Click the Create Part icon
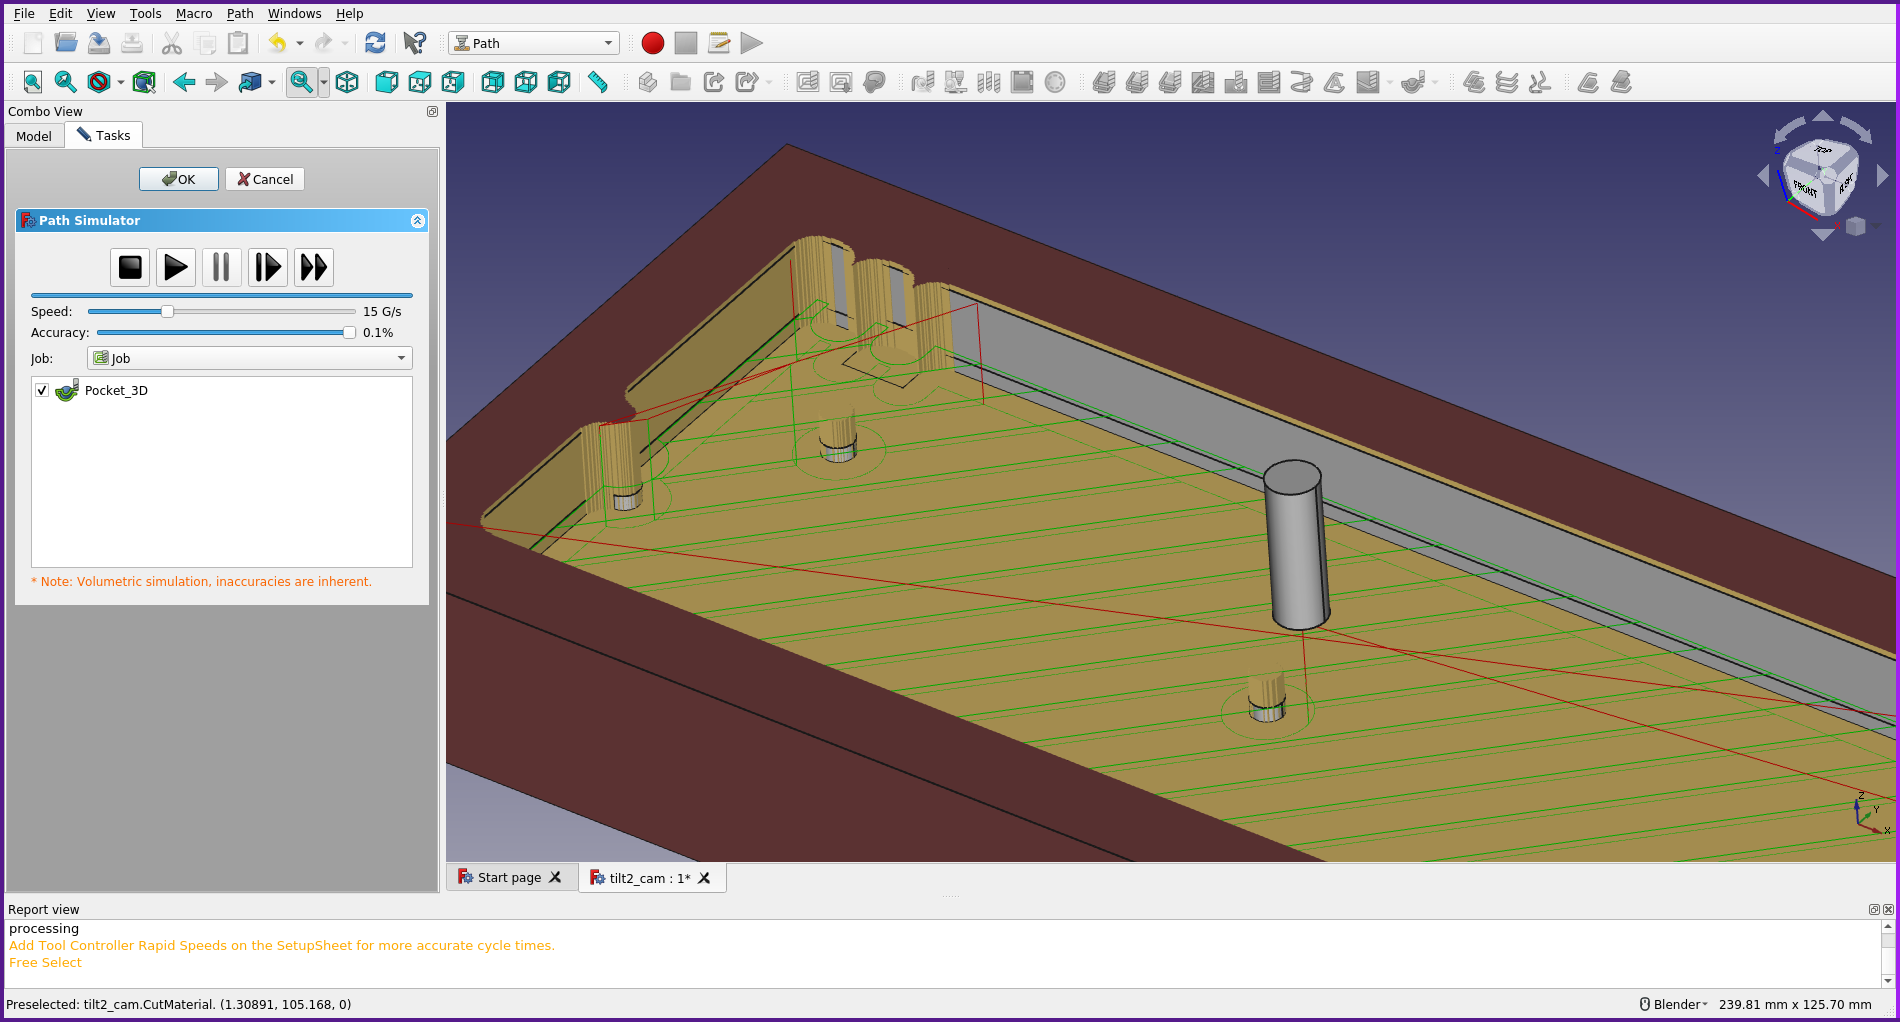Screen dimensions: 1900x1022 coord(648,82)
